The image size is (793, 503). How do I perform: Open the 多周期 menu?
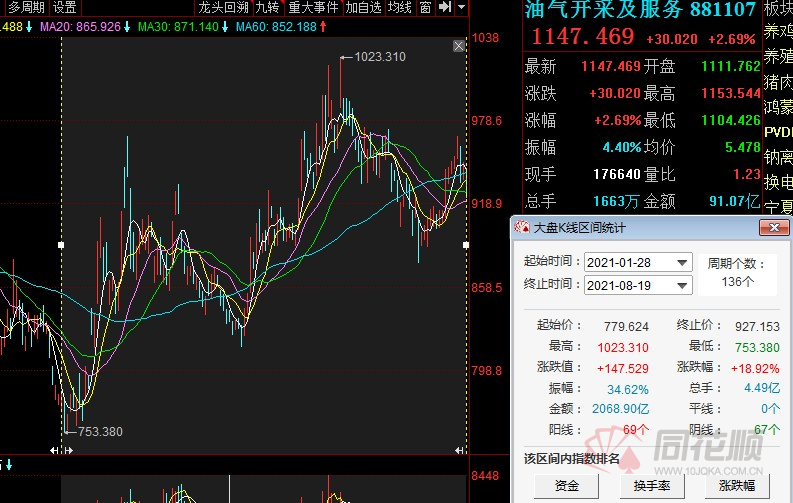[26, 8]
